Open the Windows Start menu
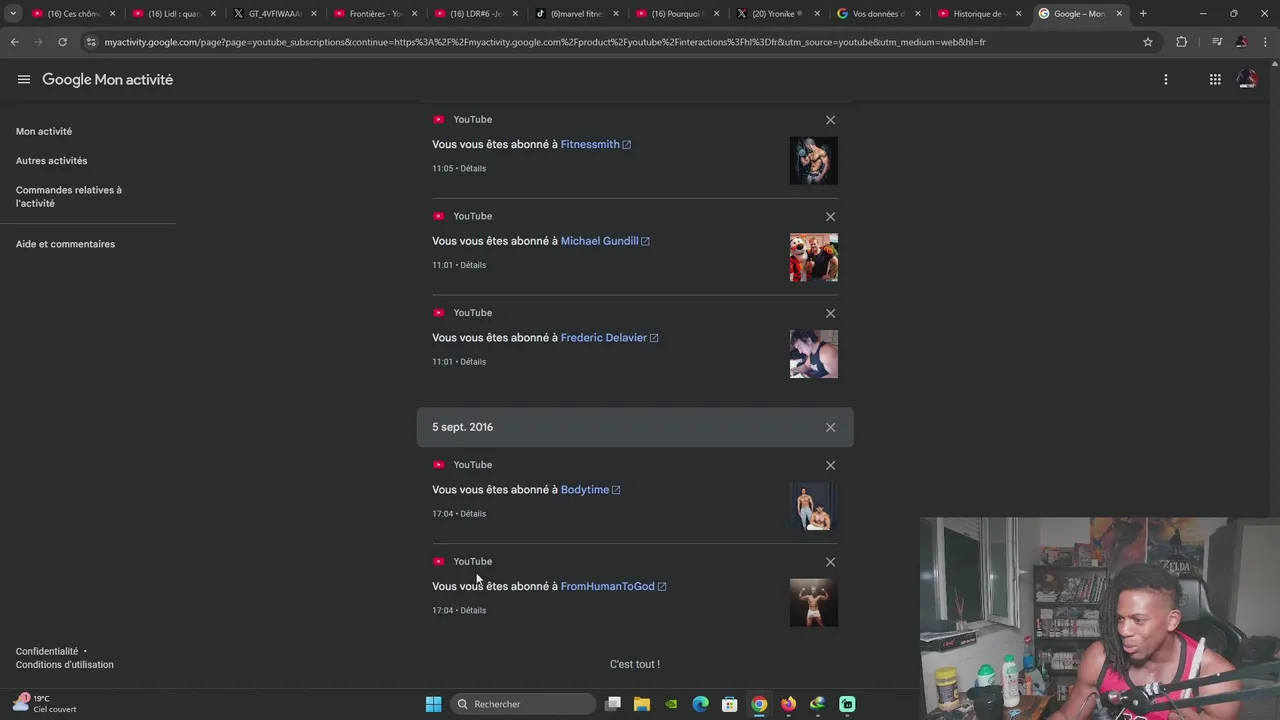Screen dimensions: 1280x720 433,704
